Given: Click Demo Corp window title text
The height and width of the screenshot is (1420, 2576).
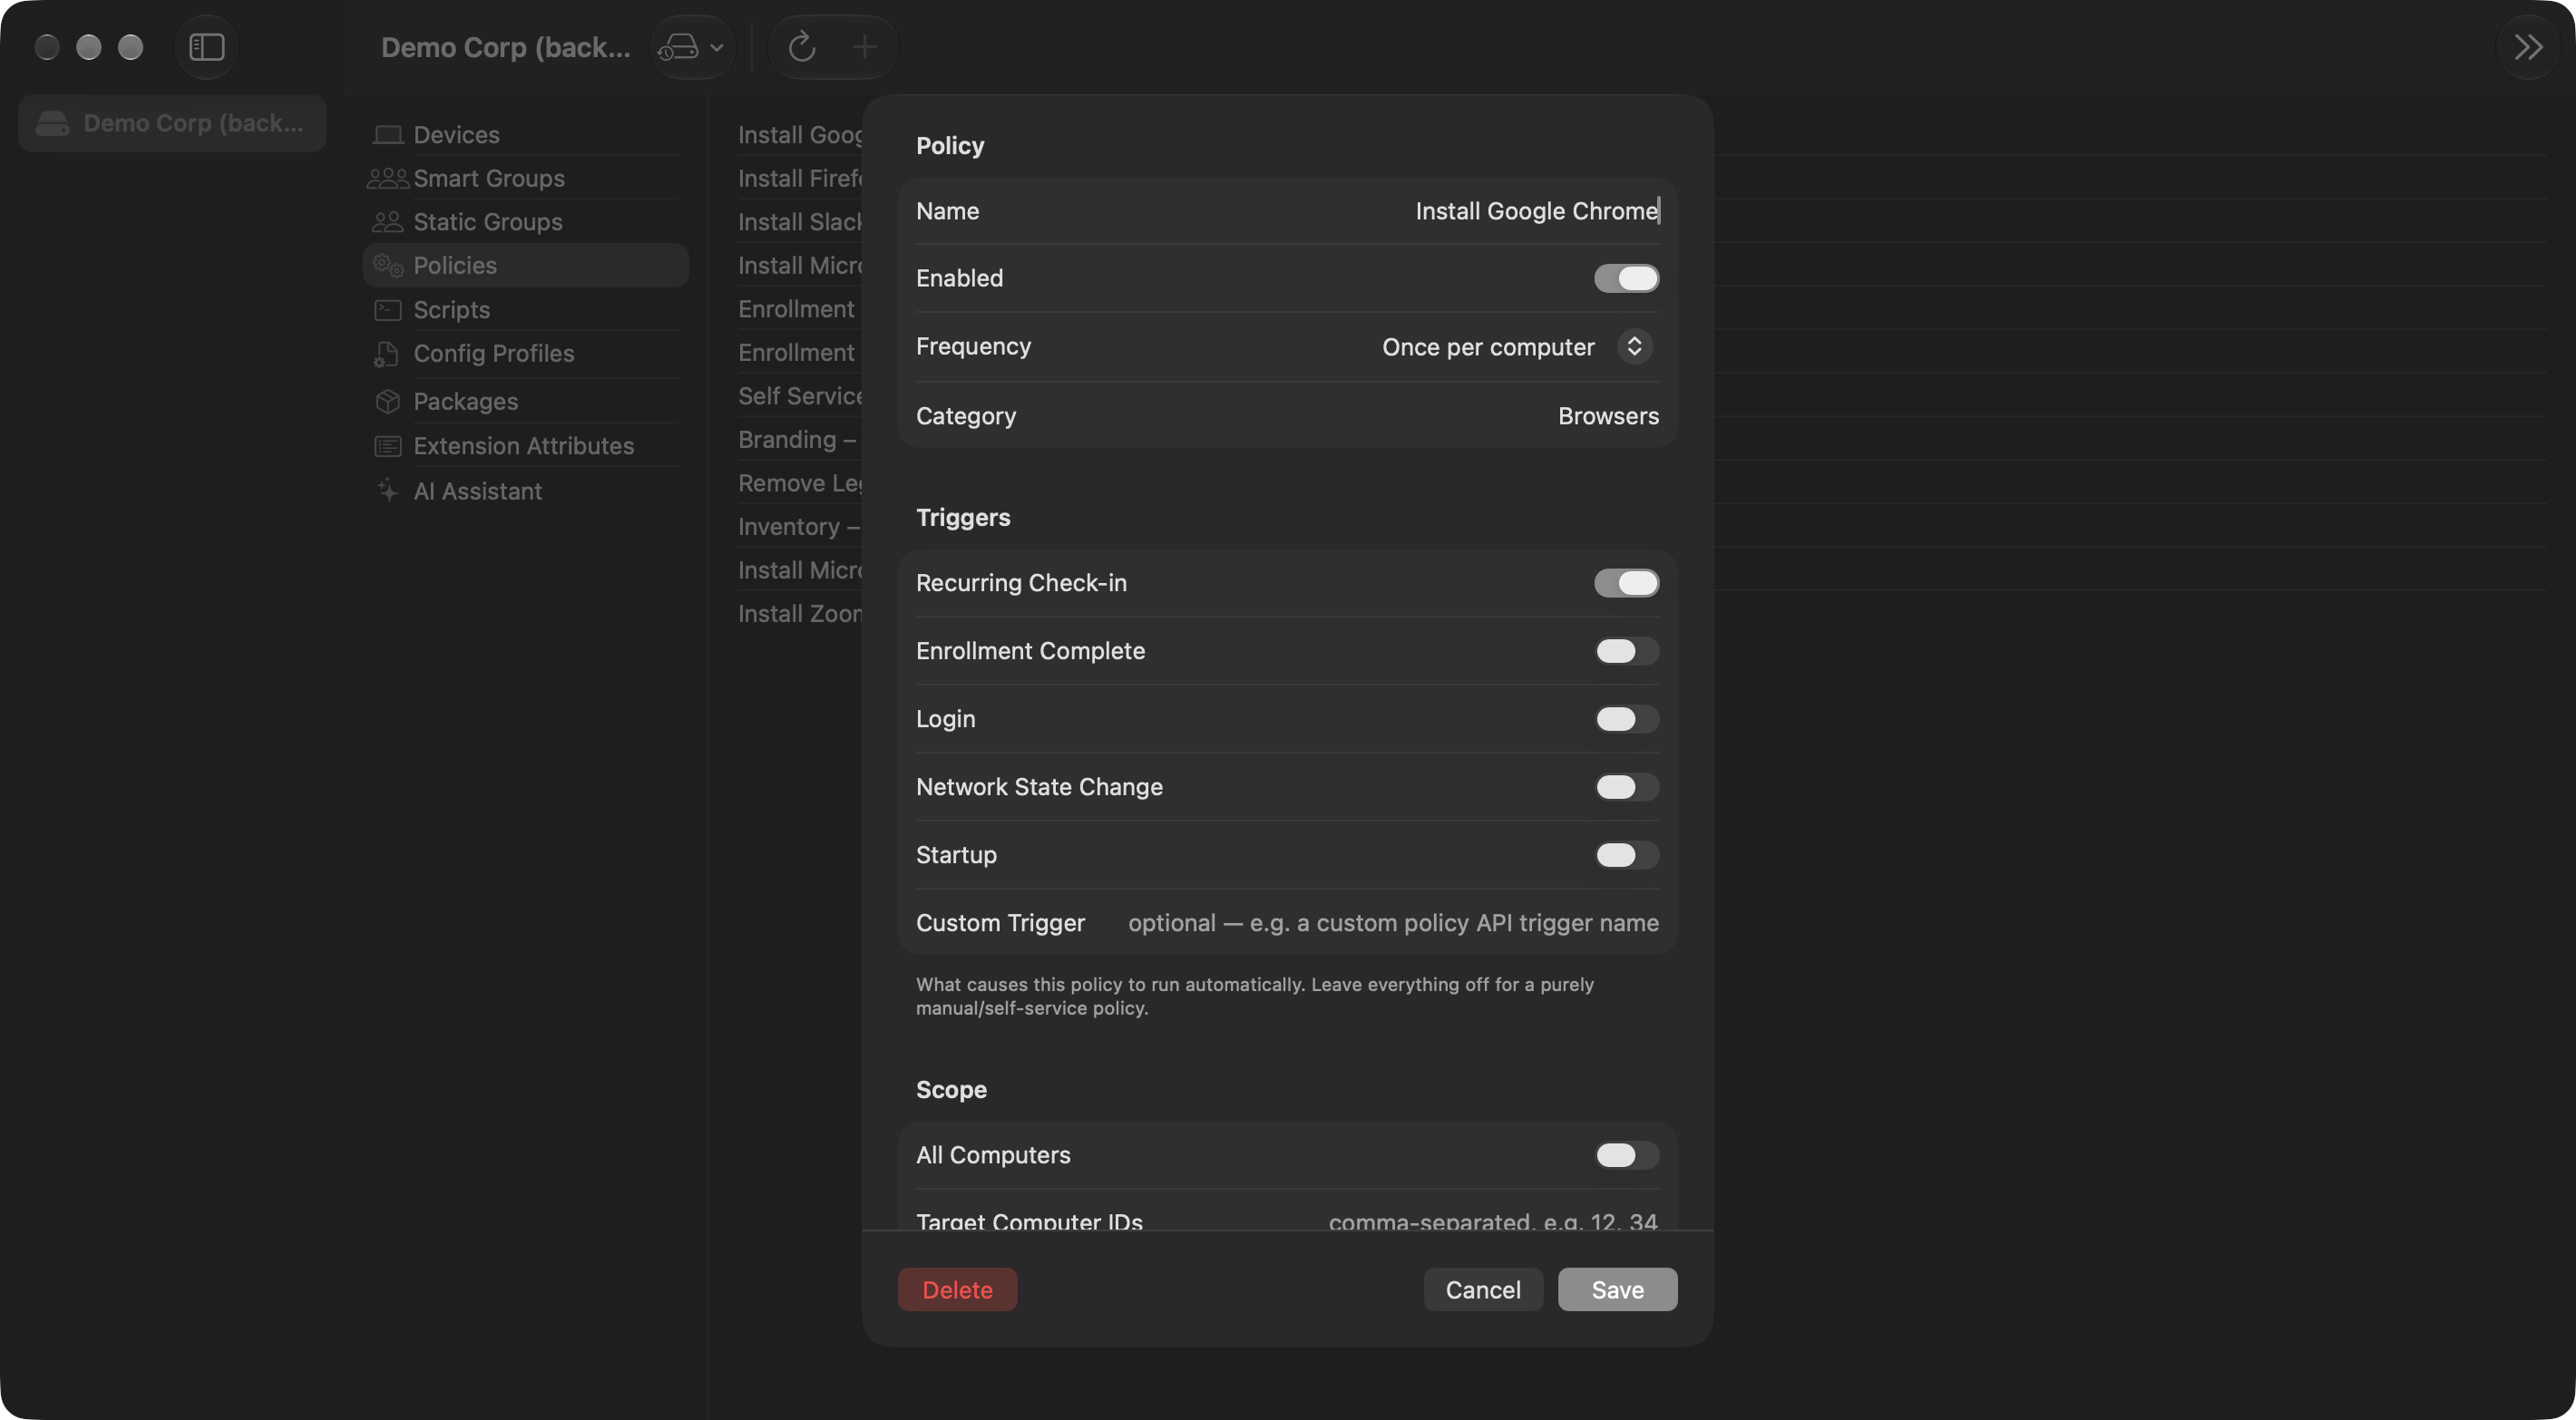Looking at the screenshot, I should pyautogui.click(x=506, y=47).
